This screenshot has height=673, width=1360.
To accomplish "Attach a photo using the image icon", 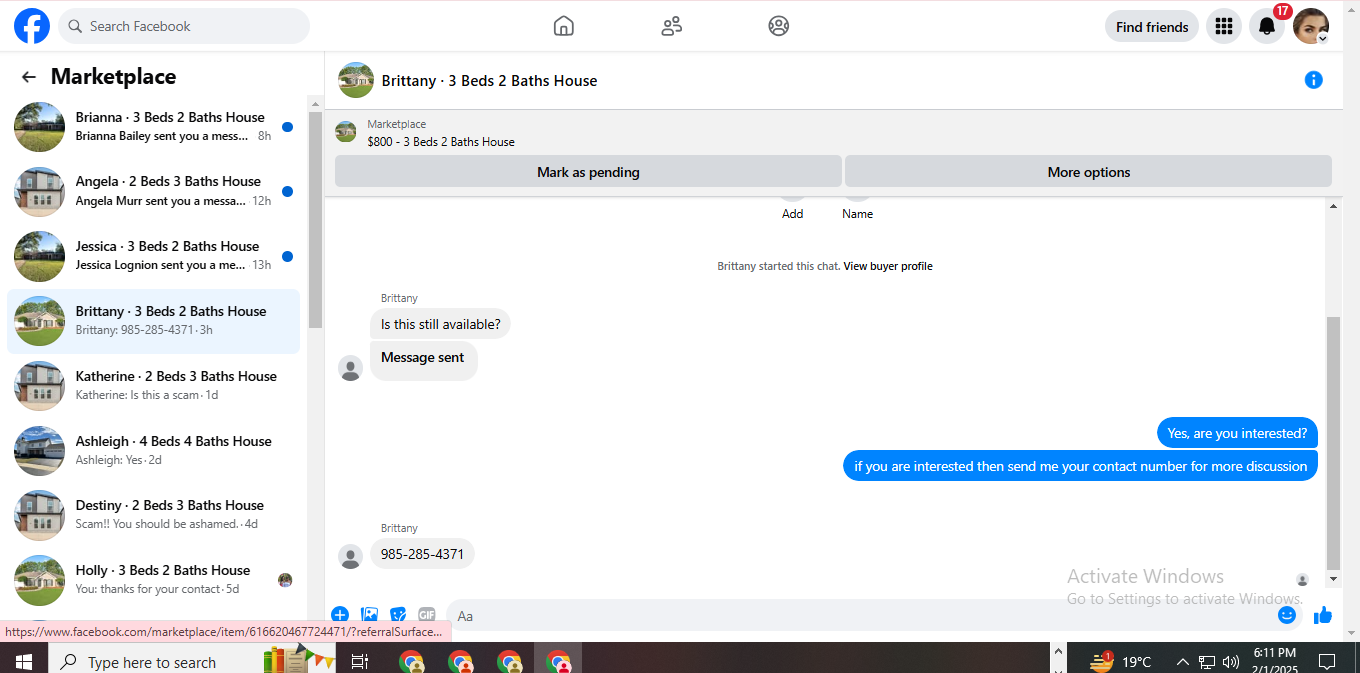I will point(369,615).
